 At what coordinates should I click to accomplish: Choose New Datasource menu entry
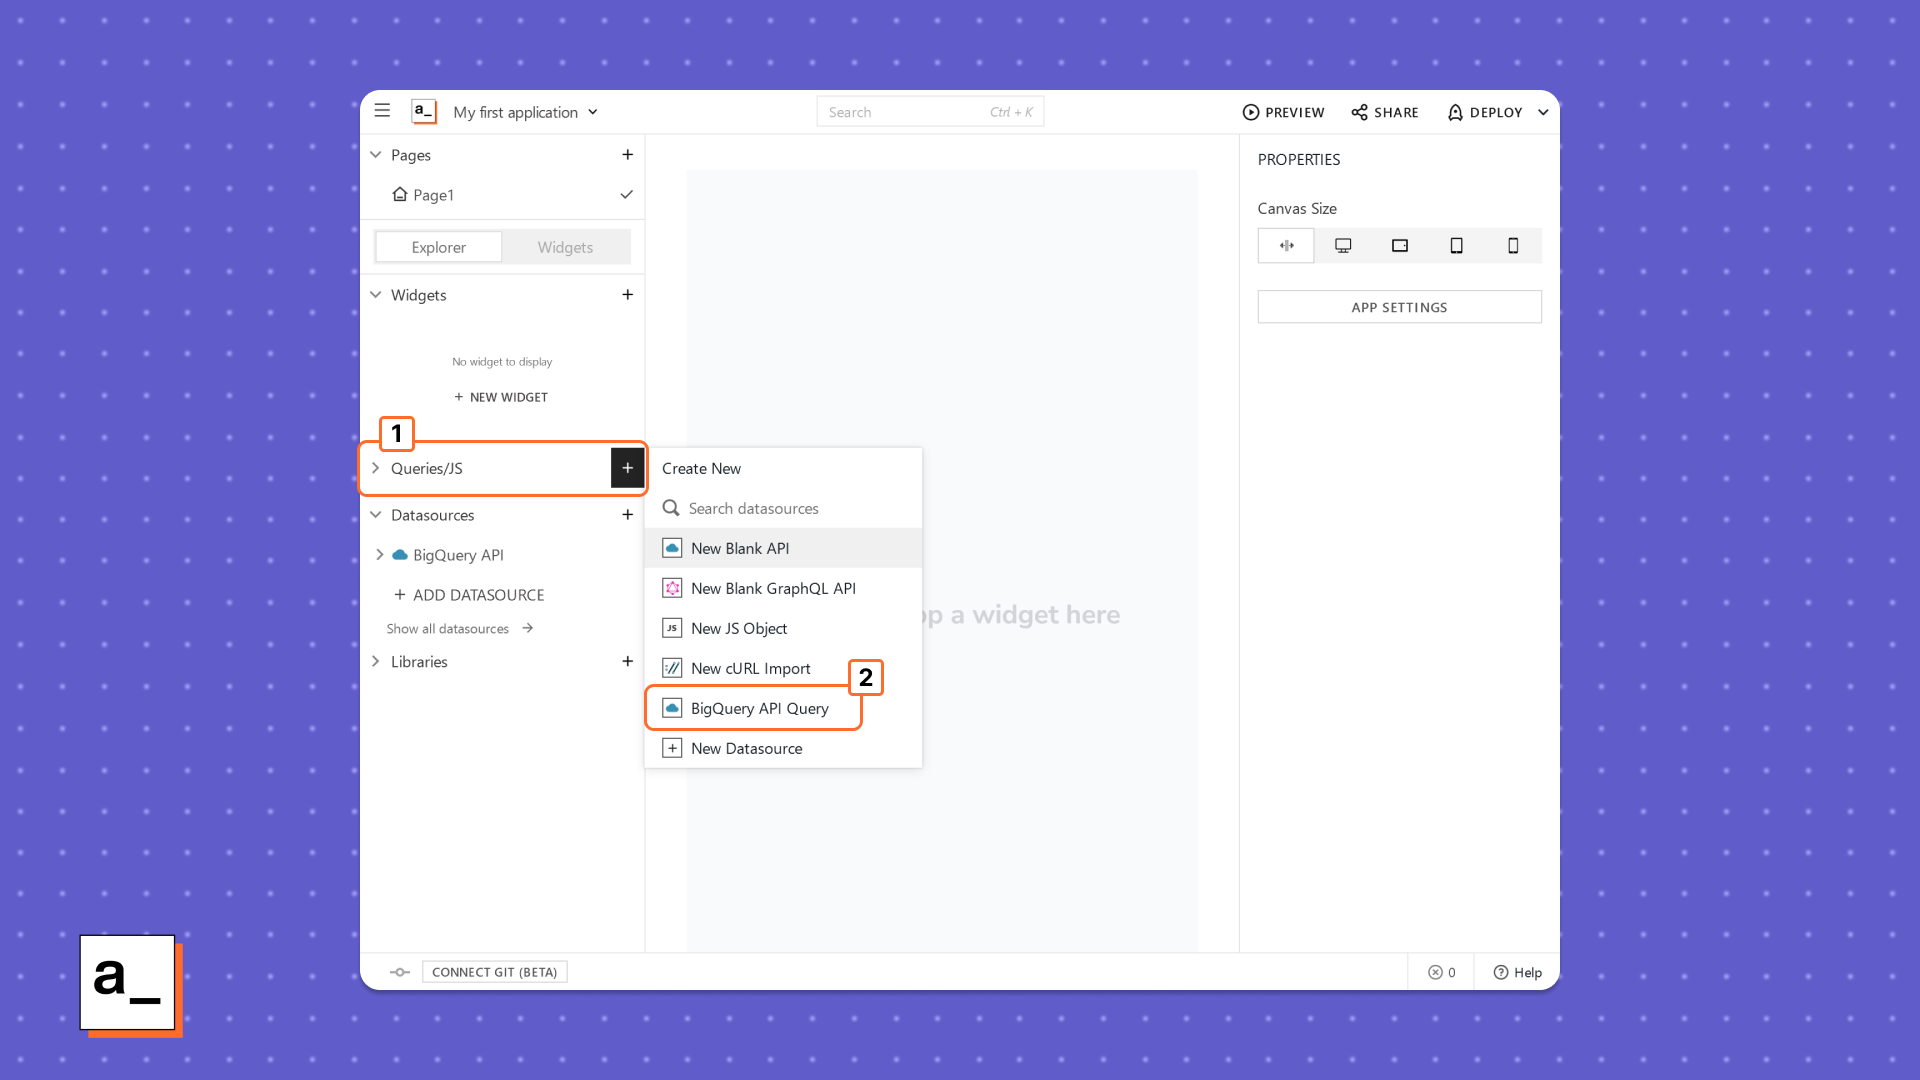783,748
